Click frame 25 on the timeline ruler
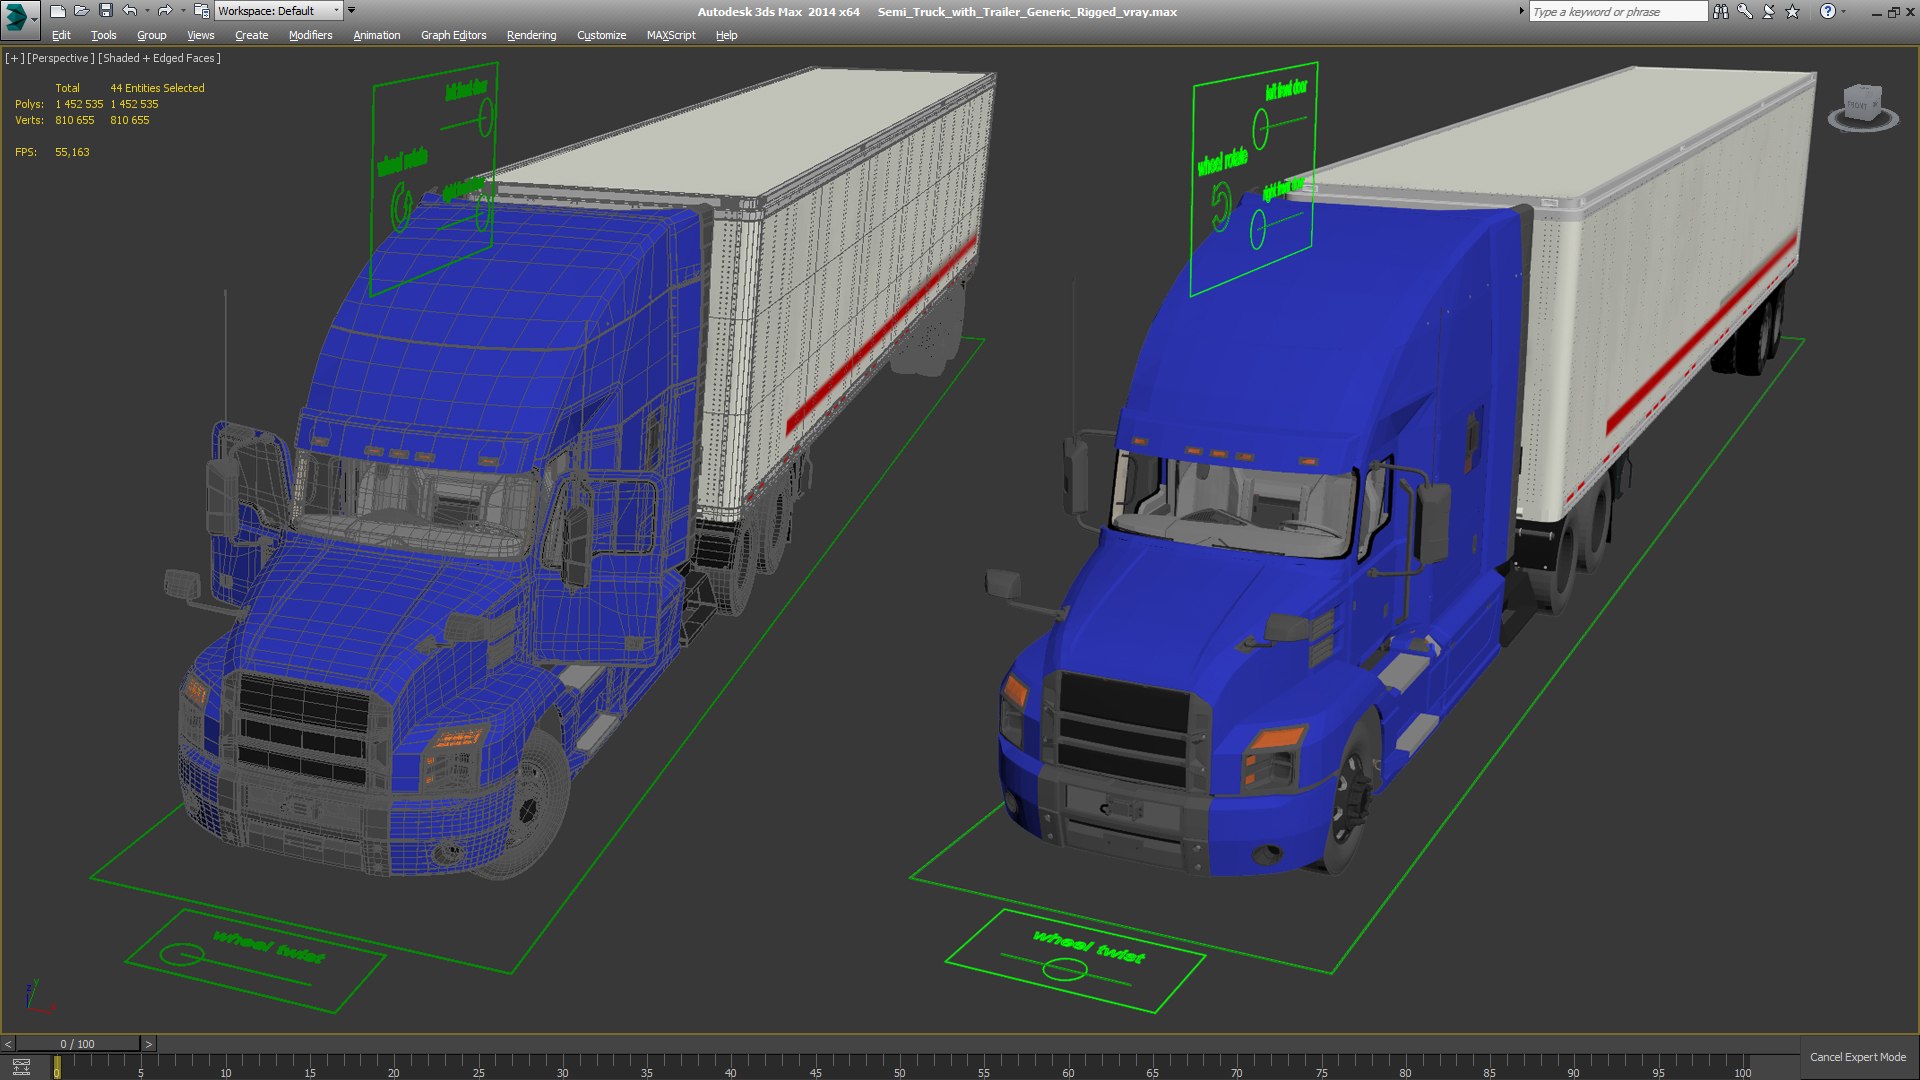 [478, 1071]
